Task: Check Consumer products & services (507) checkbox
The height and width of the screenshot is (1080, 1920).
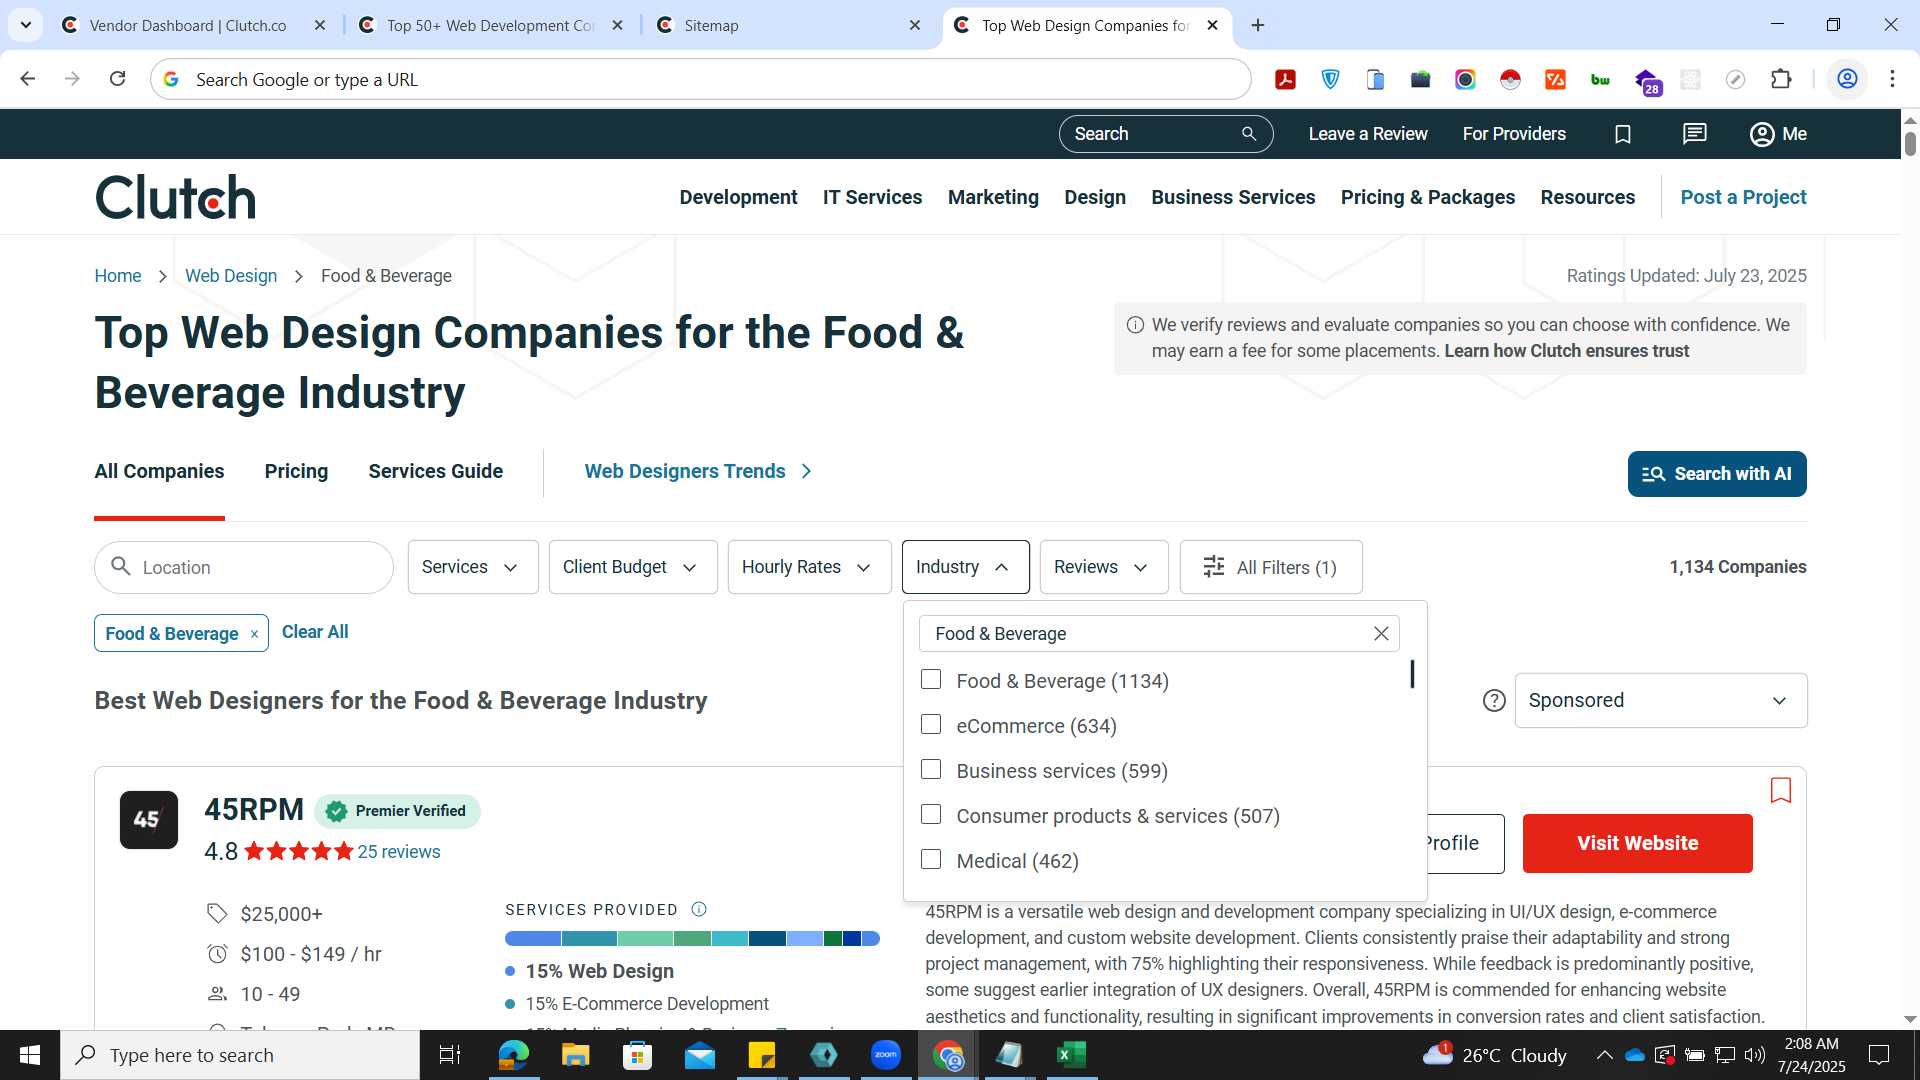Action: (x=931, y=815)
